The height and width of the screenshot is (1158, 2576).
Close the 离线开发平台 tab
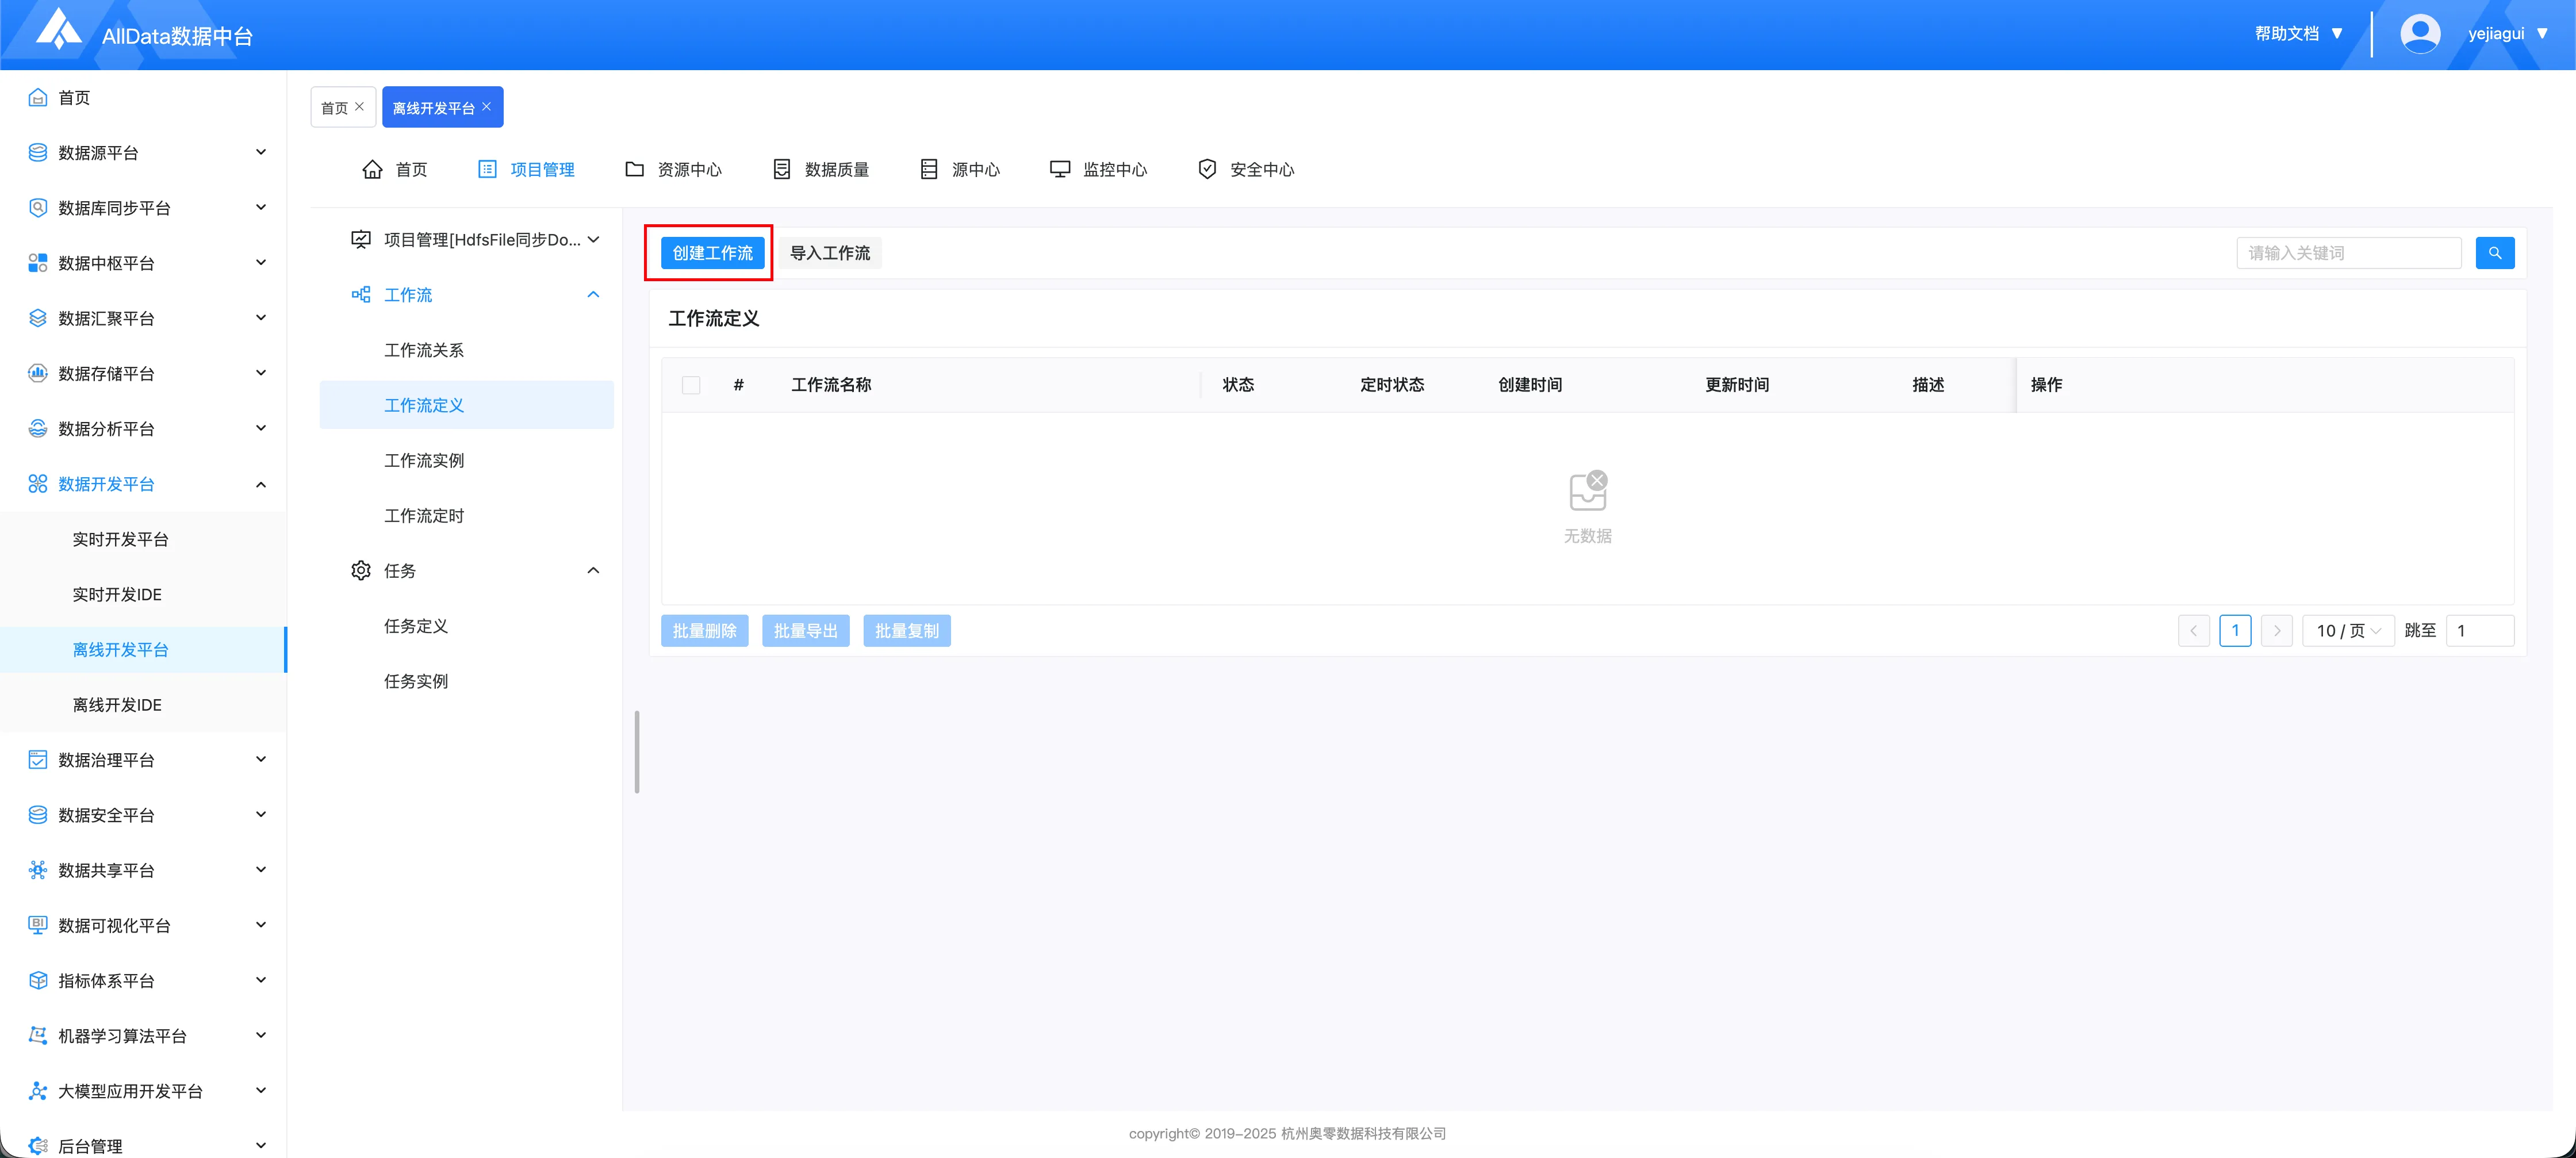[x=487, y=107]
